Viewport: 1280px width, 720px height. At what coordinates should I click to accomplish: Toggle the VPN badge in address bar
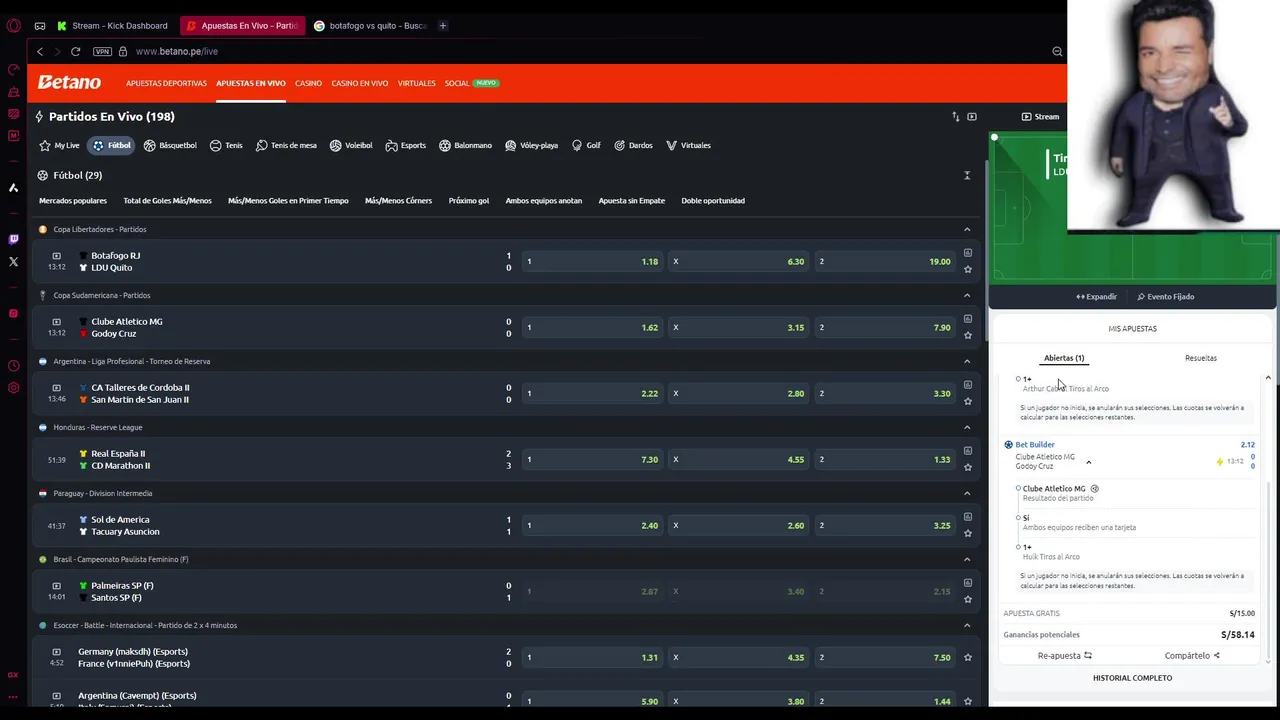pyautogui.click(x=102, y=51)
